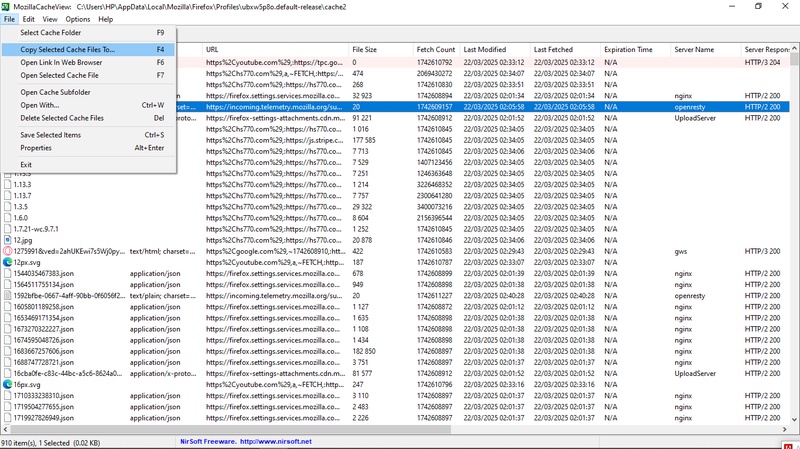800x449 pixels.
Task: Open Properties from the File menu
Action: (36, 148)
